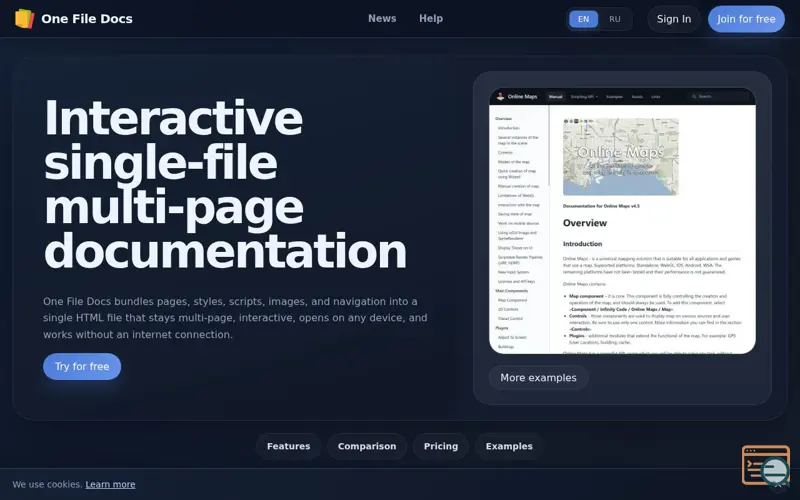800x500 pixels.
Task: Open the floating code inspector icon
Action: (765, 465)
